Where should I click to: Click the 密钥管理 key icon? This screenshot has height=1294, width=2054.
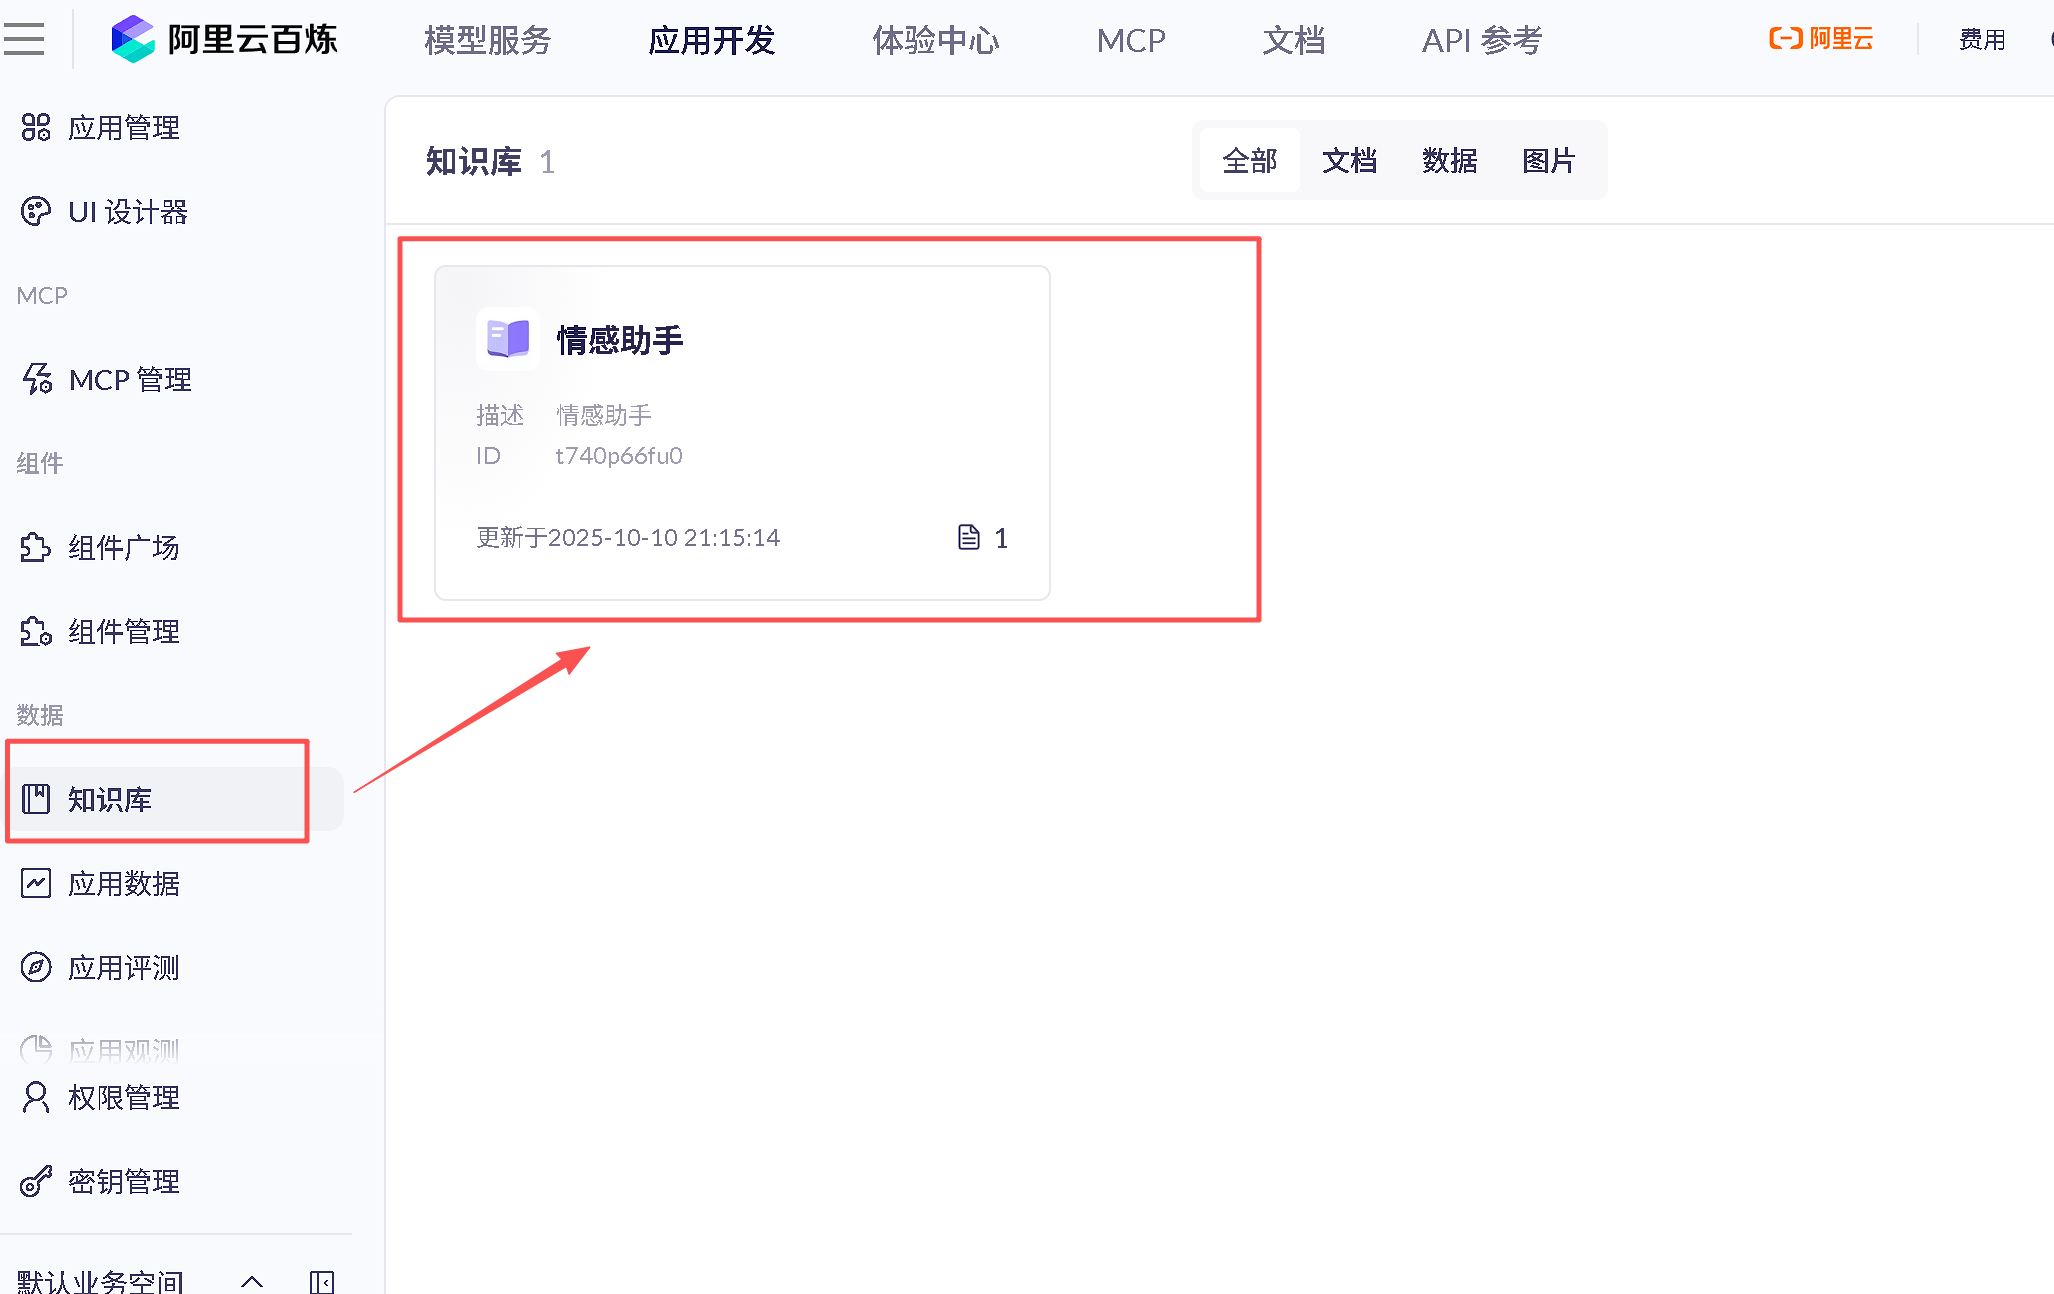click(36, 1181)
